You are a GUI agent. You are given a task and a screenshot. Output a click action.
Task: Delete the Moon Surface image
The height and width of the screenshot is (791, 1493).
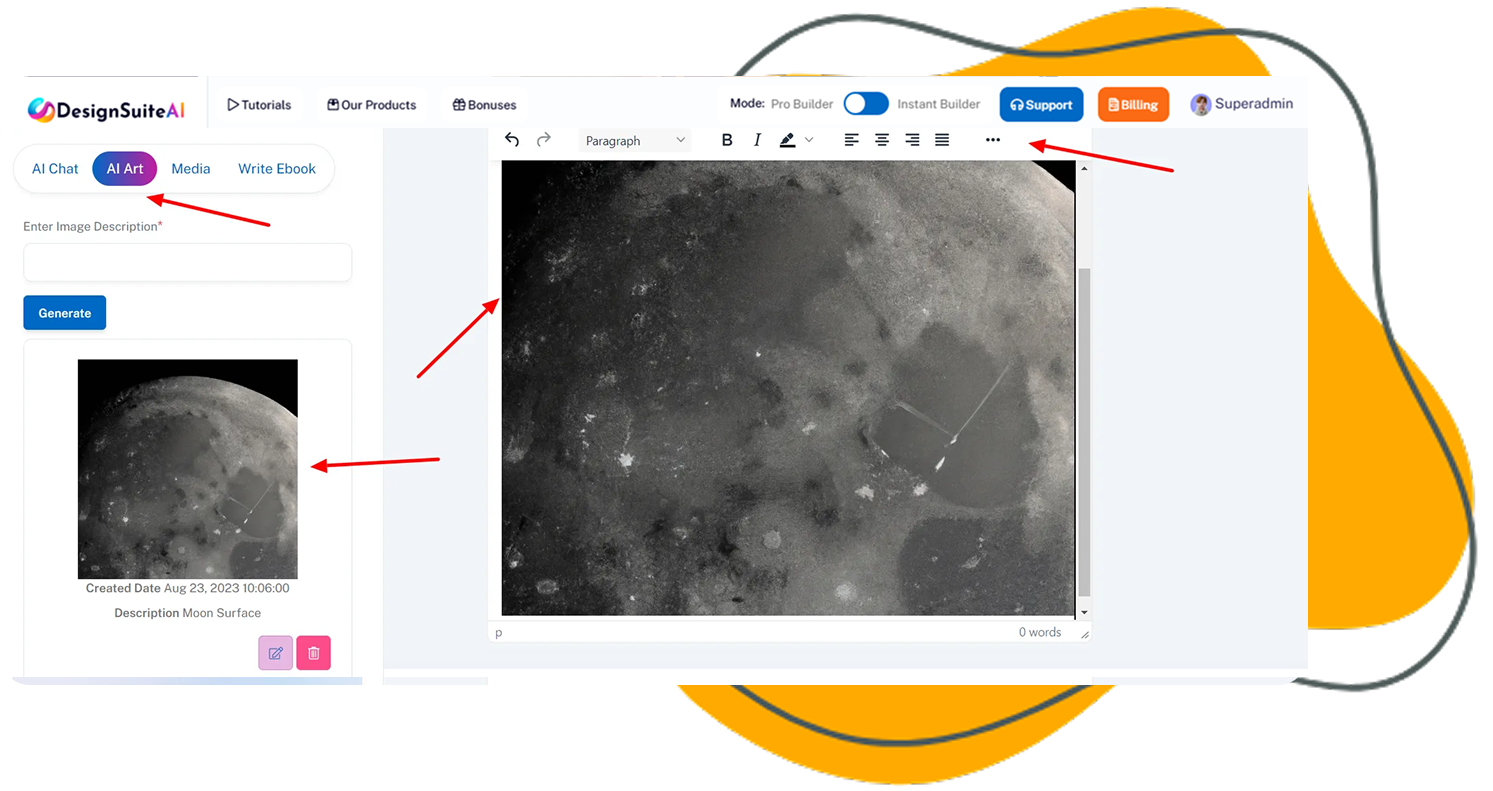click(313, 653)
